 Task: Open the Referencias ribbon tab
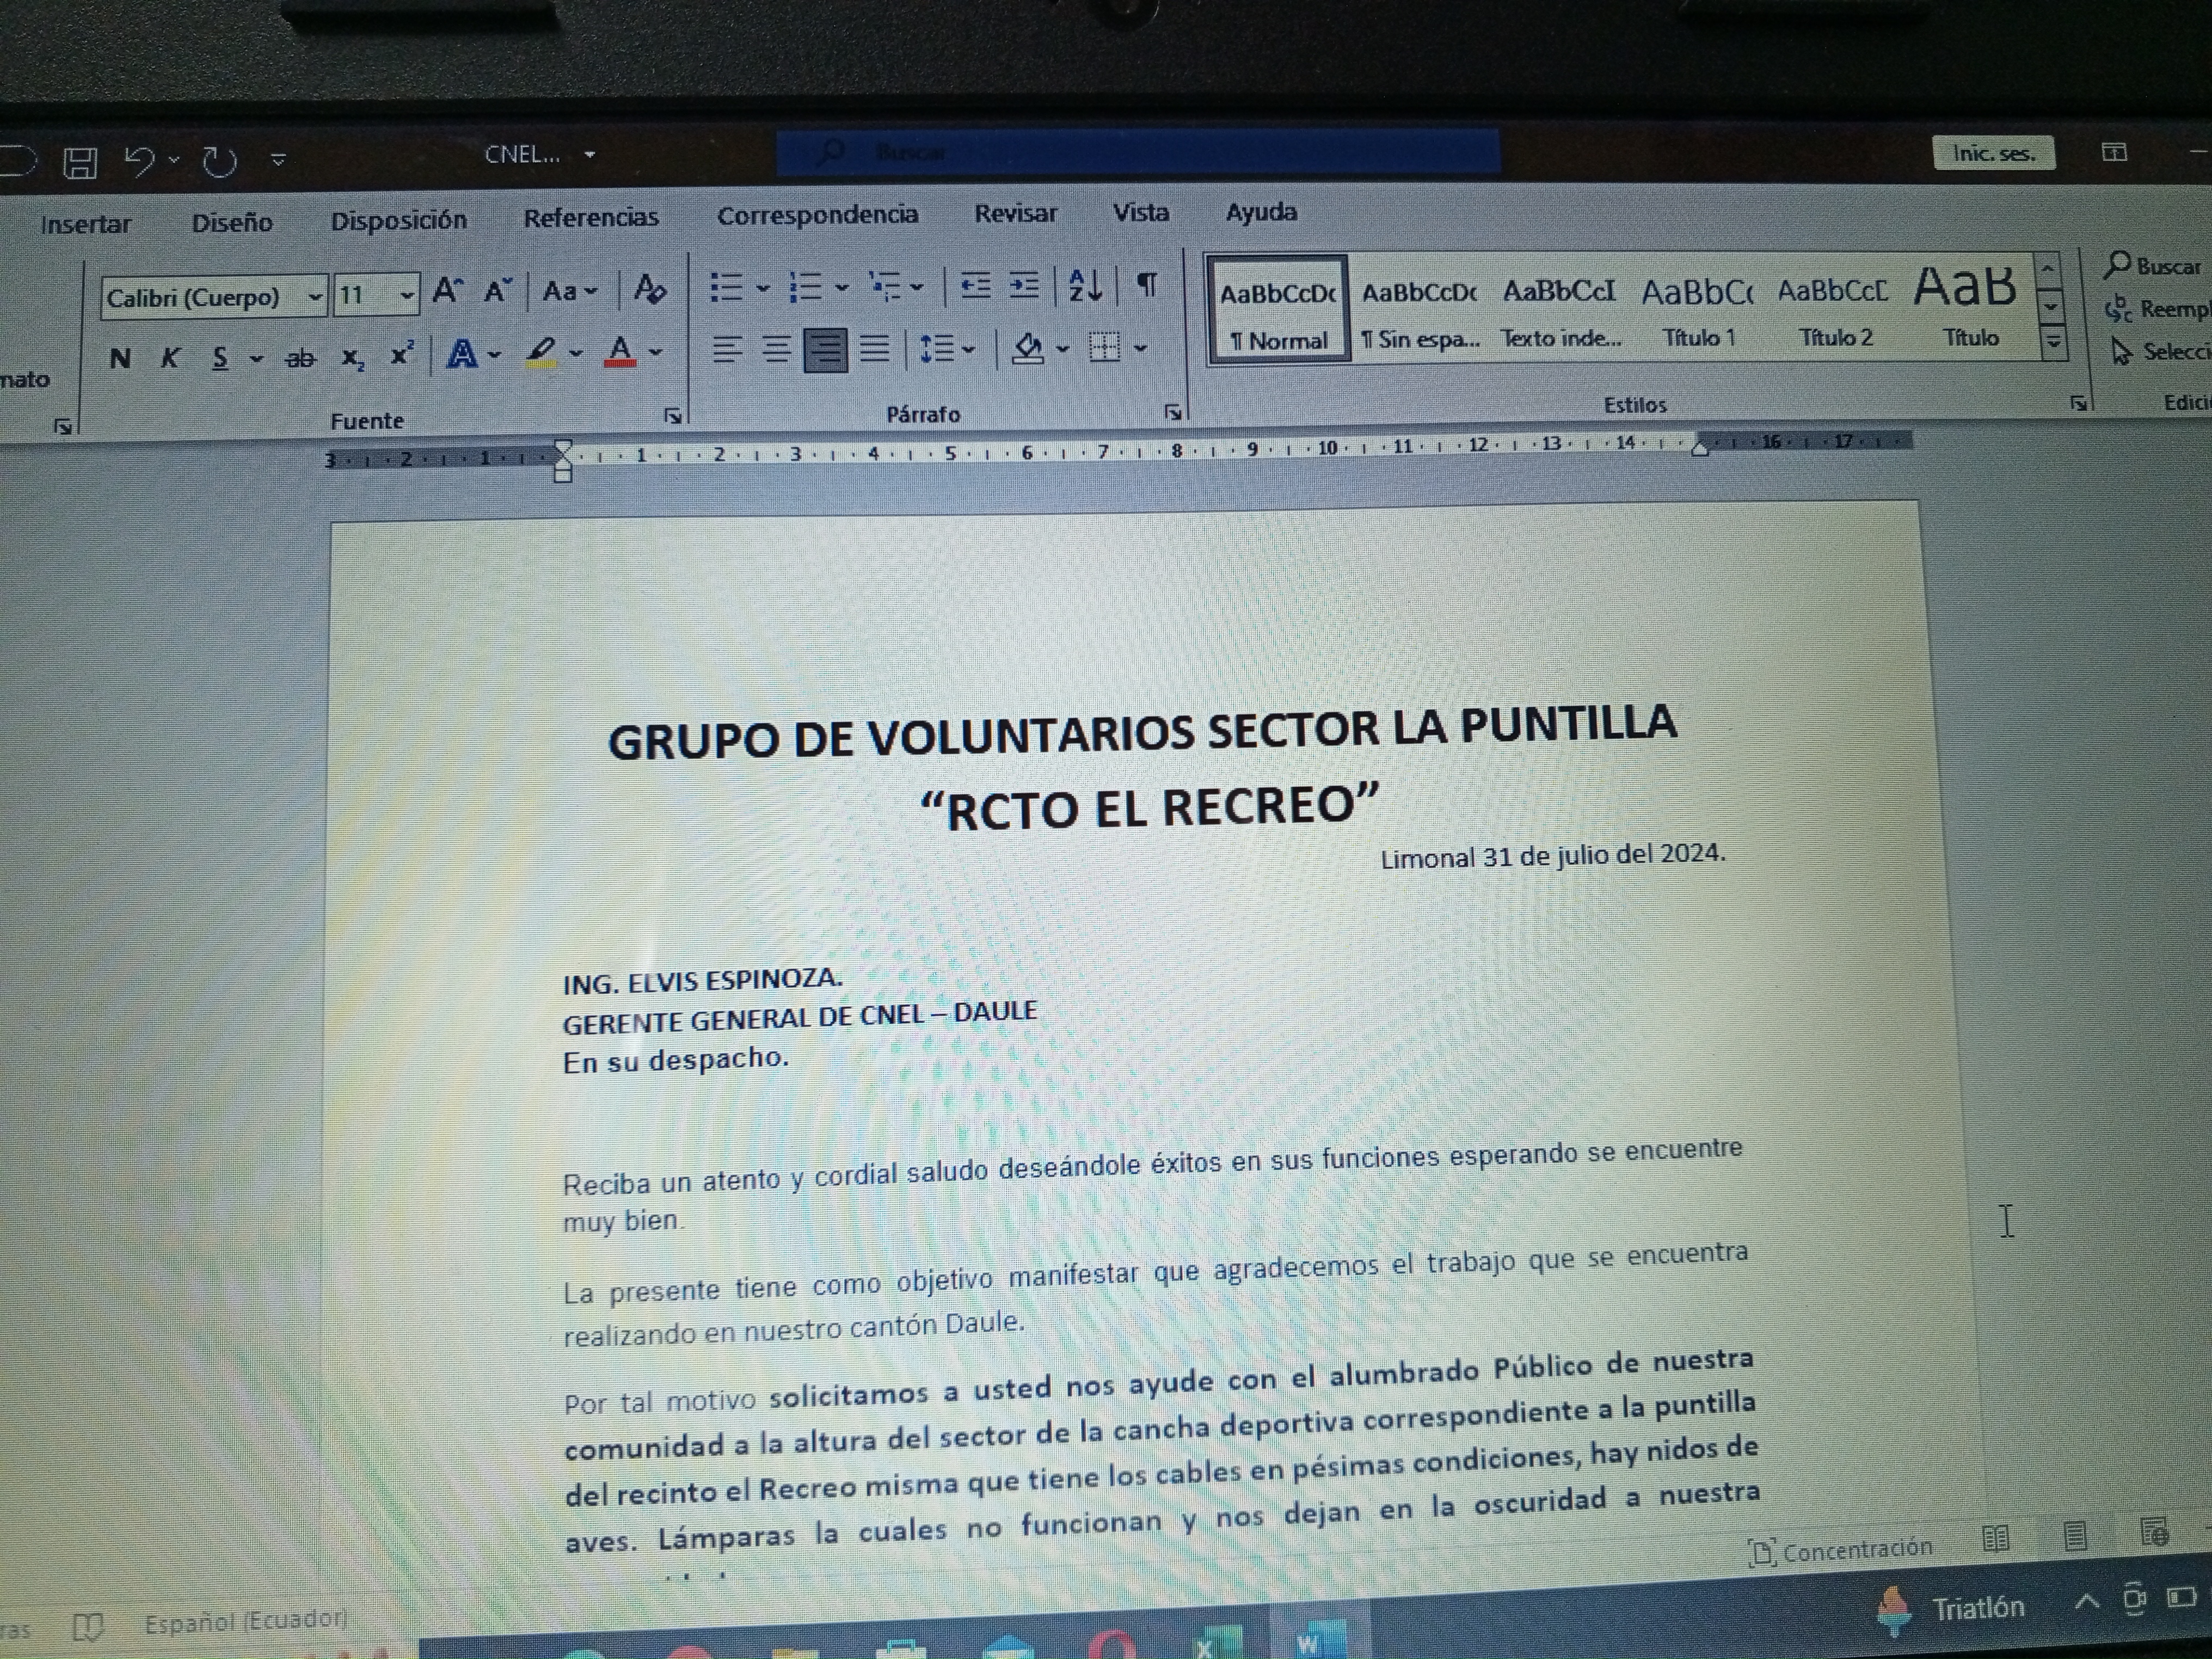pos(590,218)
